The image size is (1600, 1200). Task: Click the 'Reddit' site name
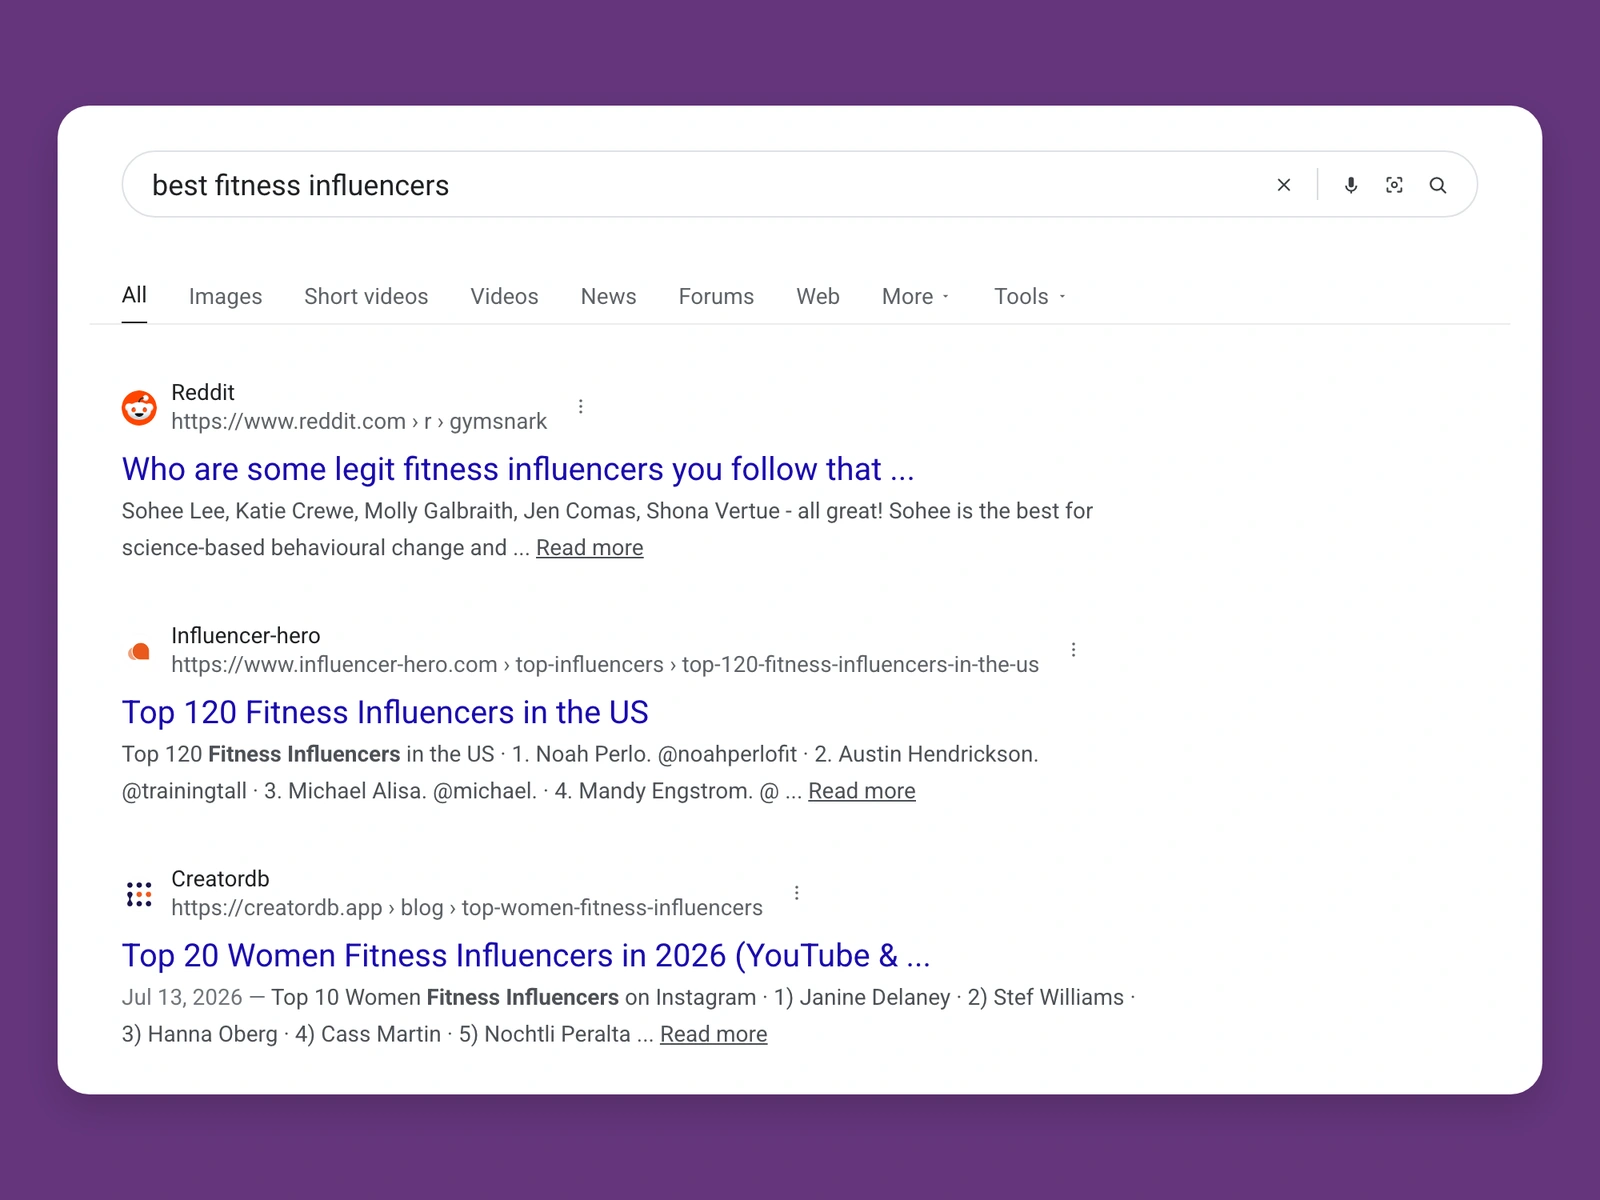203,392
